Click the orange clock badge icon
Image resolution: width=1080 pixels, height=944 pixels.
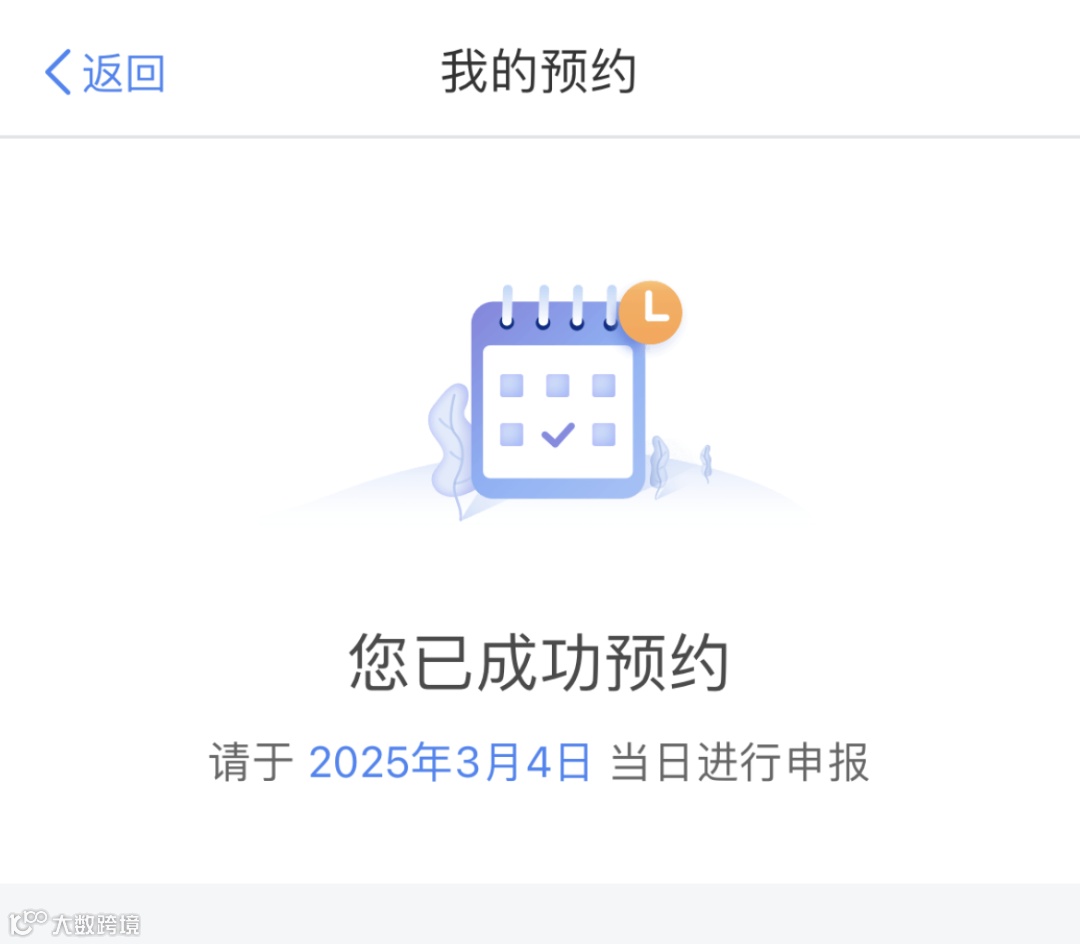[x=650, y=313]
